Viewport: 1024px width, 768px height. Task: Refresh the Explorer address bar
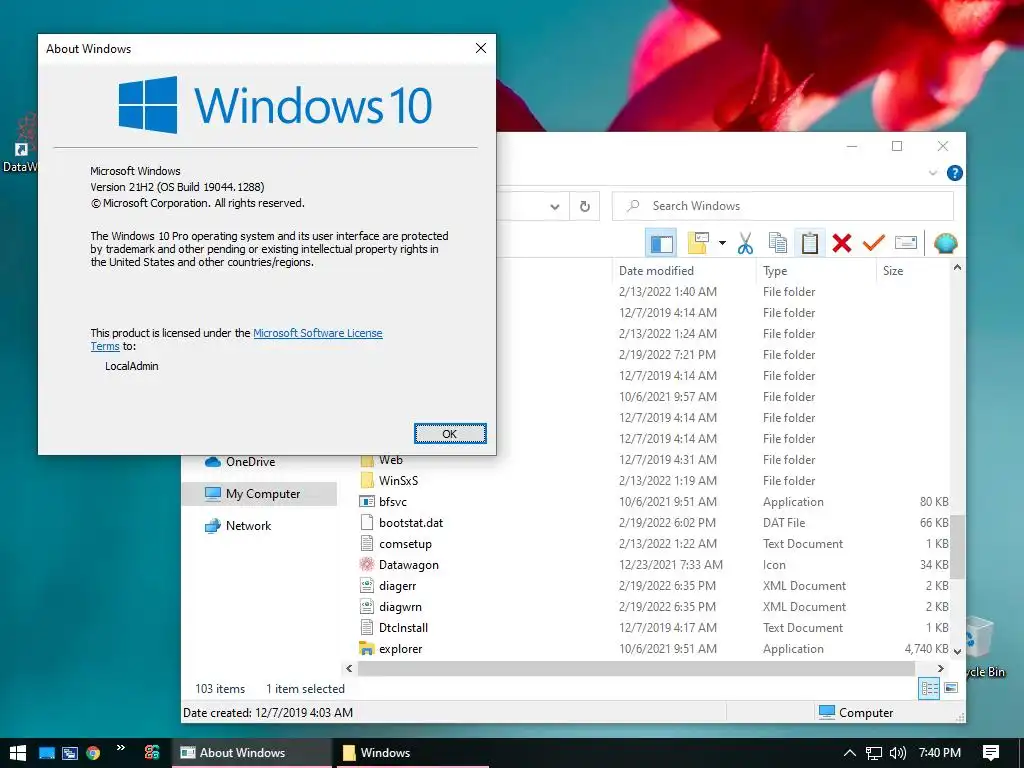click(584, 206)
